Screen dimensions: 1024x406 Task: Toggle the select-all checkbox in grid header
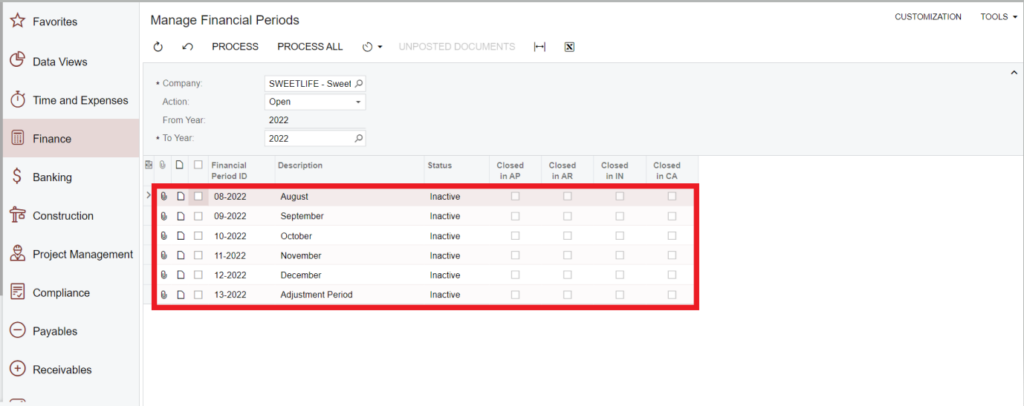point(198,165)
